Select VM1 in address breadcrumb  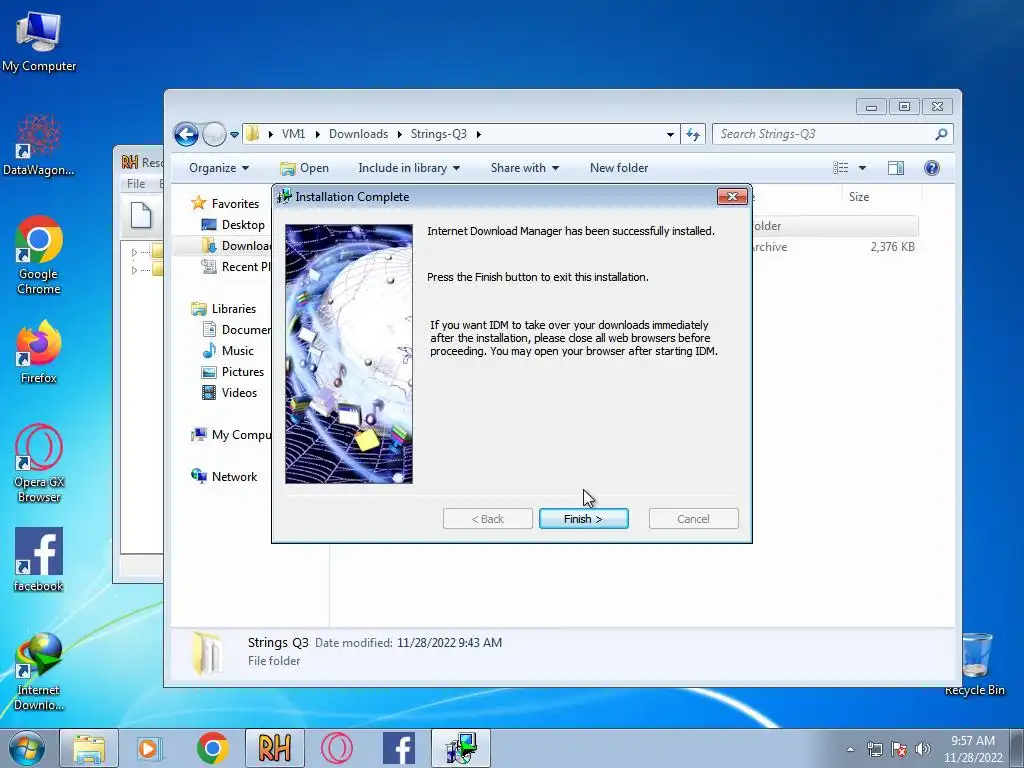coord(293,134)
